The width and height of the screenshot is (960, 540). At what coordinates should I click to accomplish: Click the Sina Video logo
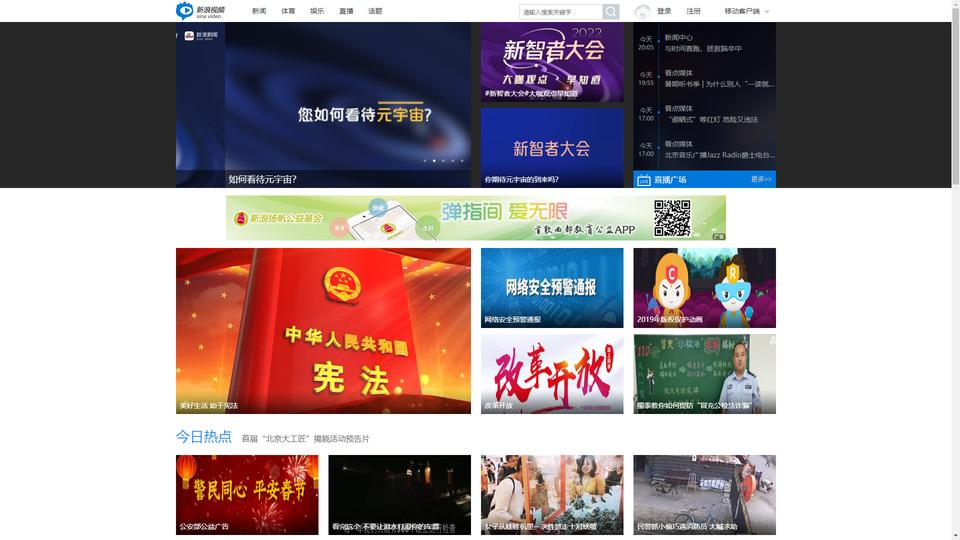[x=200, y=11]
